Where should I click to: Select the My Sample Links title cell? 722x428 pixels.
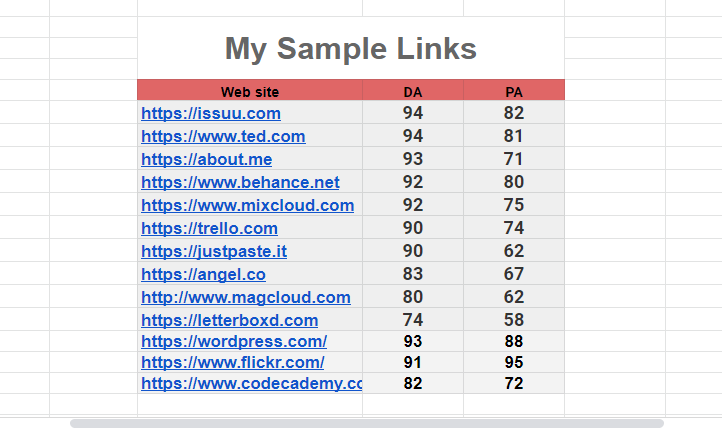[x=350, y=48]
